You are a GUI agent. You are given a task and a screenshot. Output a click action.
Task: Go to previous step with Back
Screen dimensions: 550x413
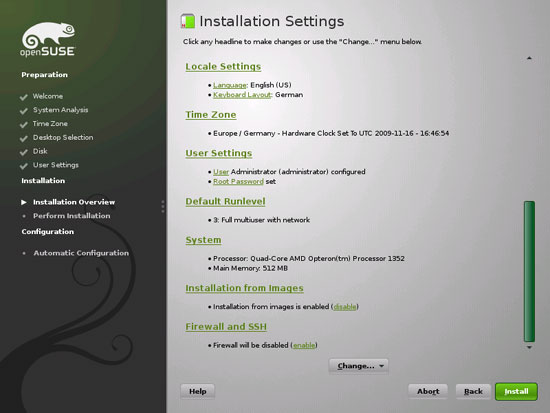(x=473, y=391)
